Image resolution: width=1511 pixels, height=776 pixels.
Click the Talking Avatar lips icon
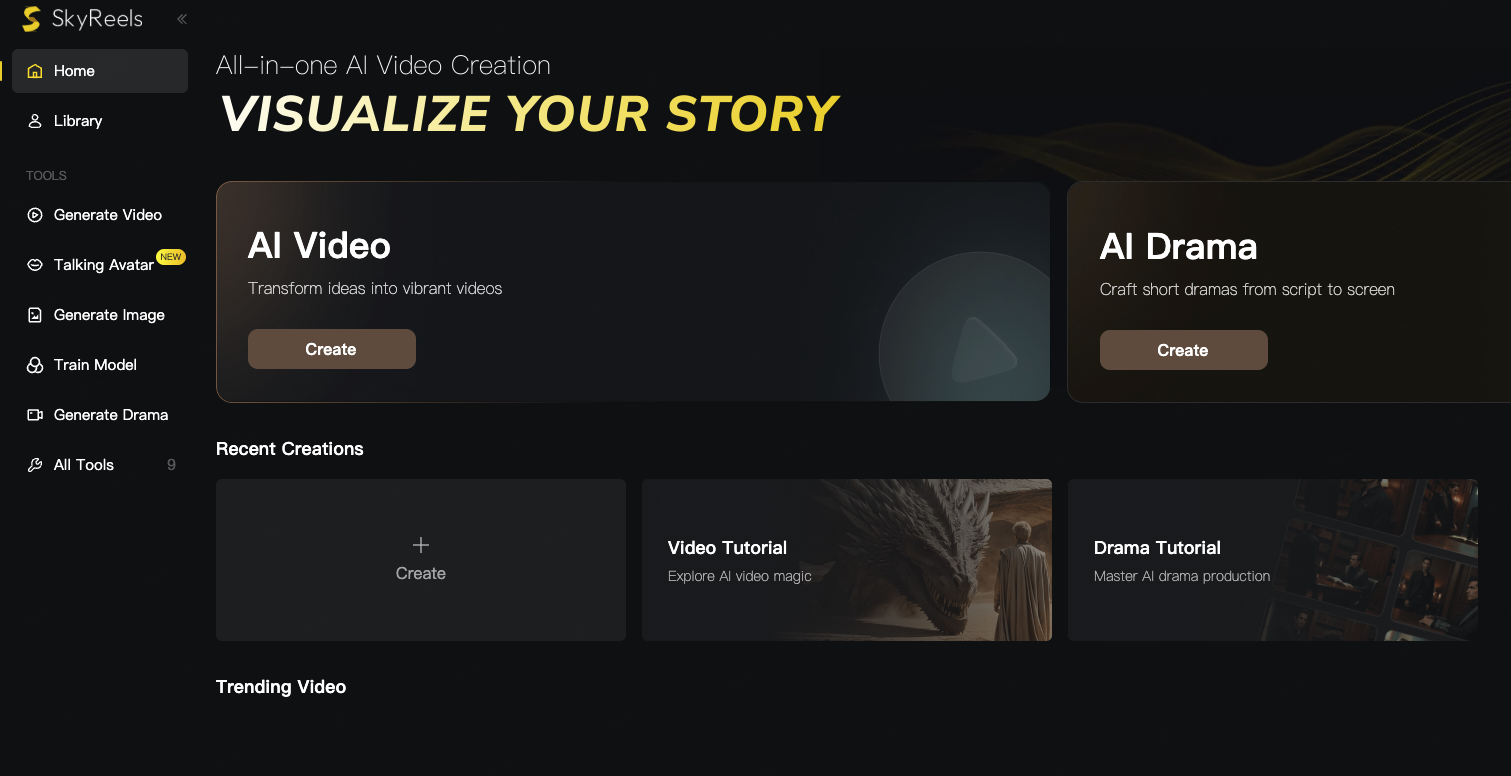click(35, 265)
